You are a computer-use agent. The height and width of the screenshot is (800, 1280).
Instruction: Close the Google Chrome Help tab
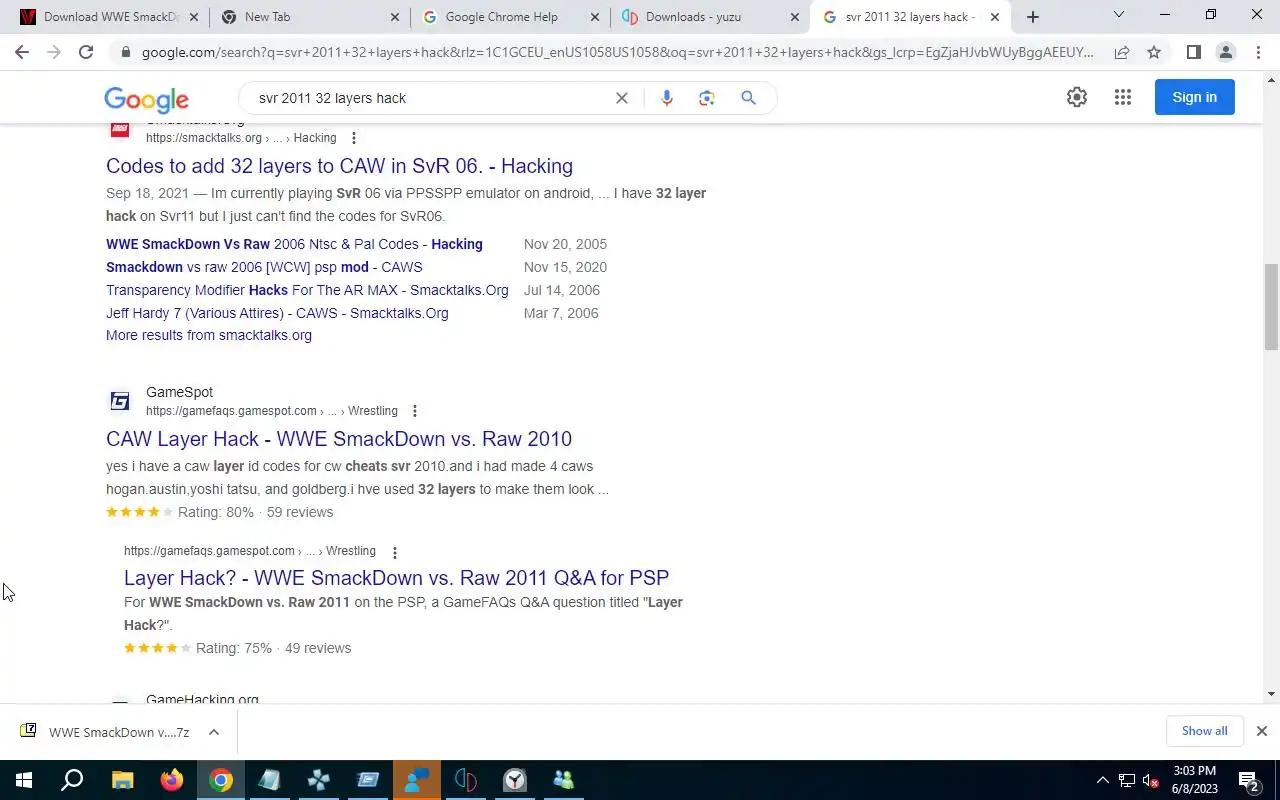pyautogui.click(x=594, y=17)
